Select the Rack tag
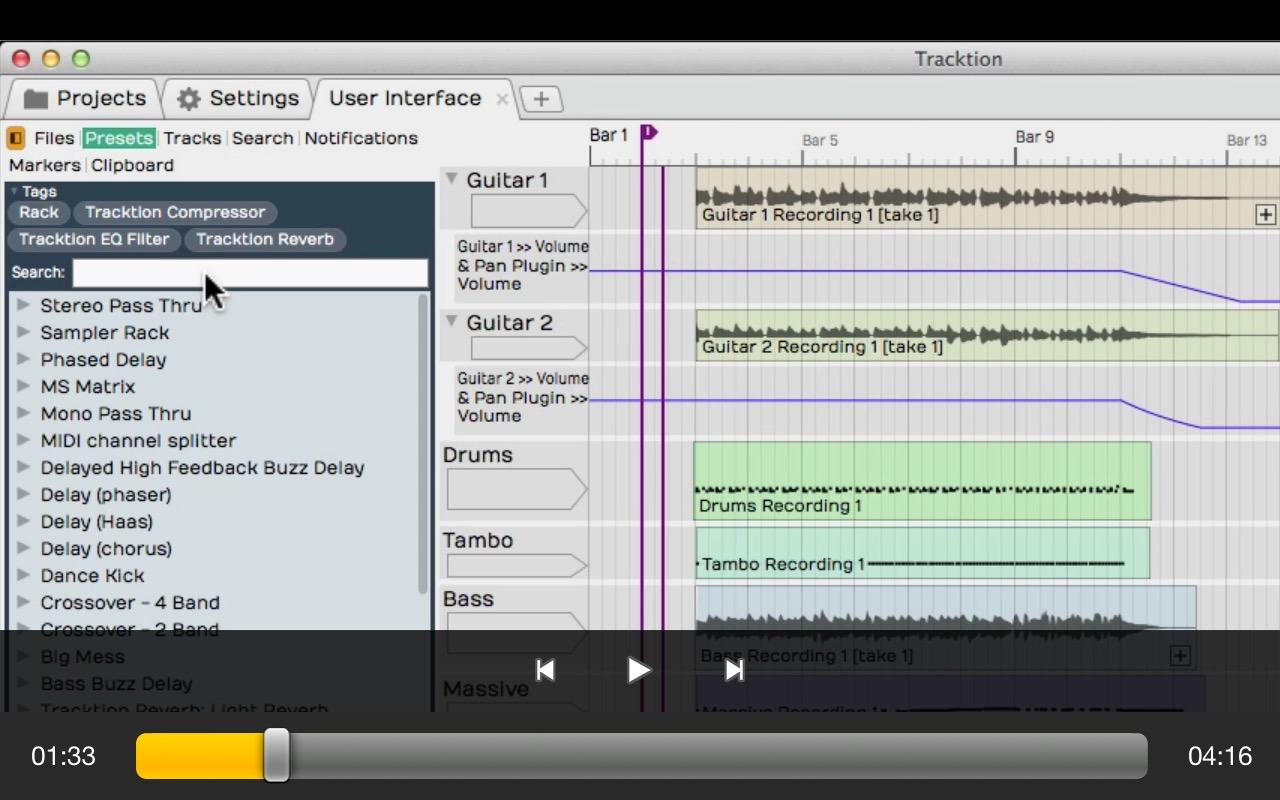This screenshot has width=1280, height=800. (39, 212)
